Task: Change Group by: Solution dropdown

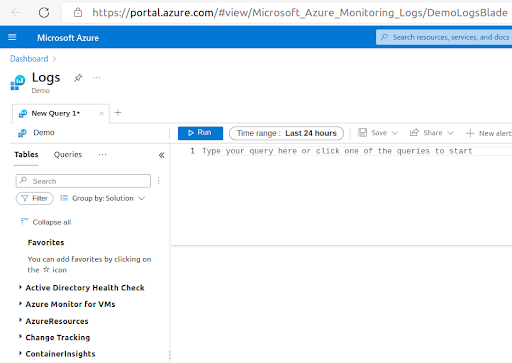Action: point(103,198)
